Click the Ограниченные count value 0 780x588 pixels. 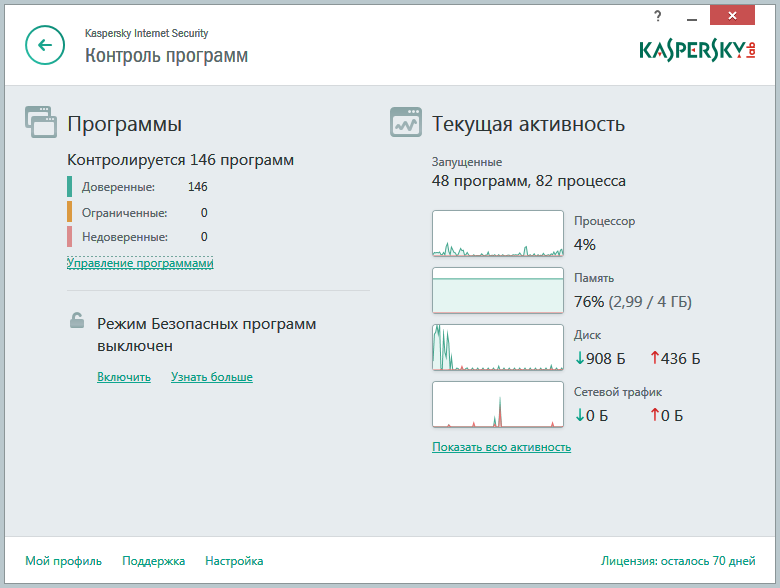(x=204, y=213)
